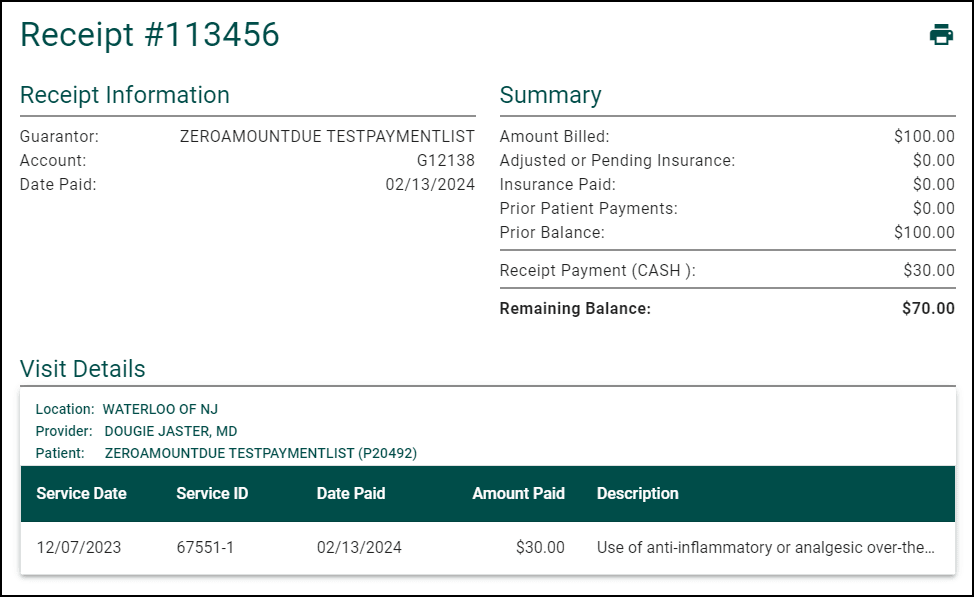Click the Service ID column header

pos(212,493)
